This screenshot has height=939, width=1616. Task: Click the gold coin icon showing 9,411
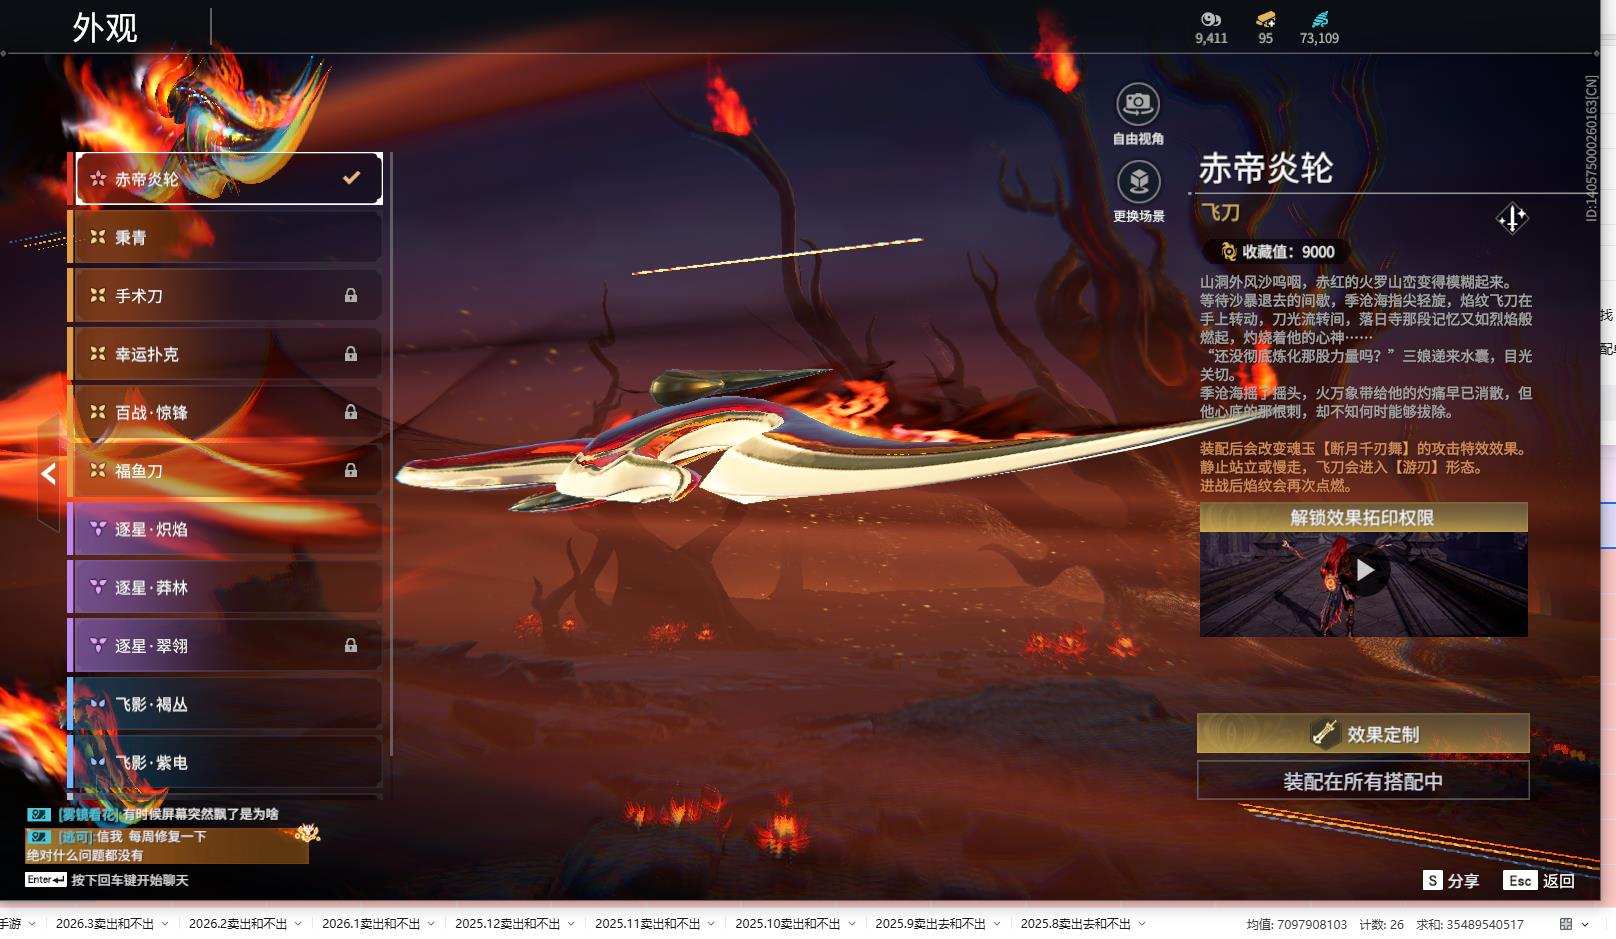(1210, 17)
